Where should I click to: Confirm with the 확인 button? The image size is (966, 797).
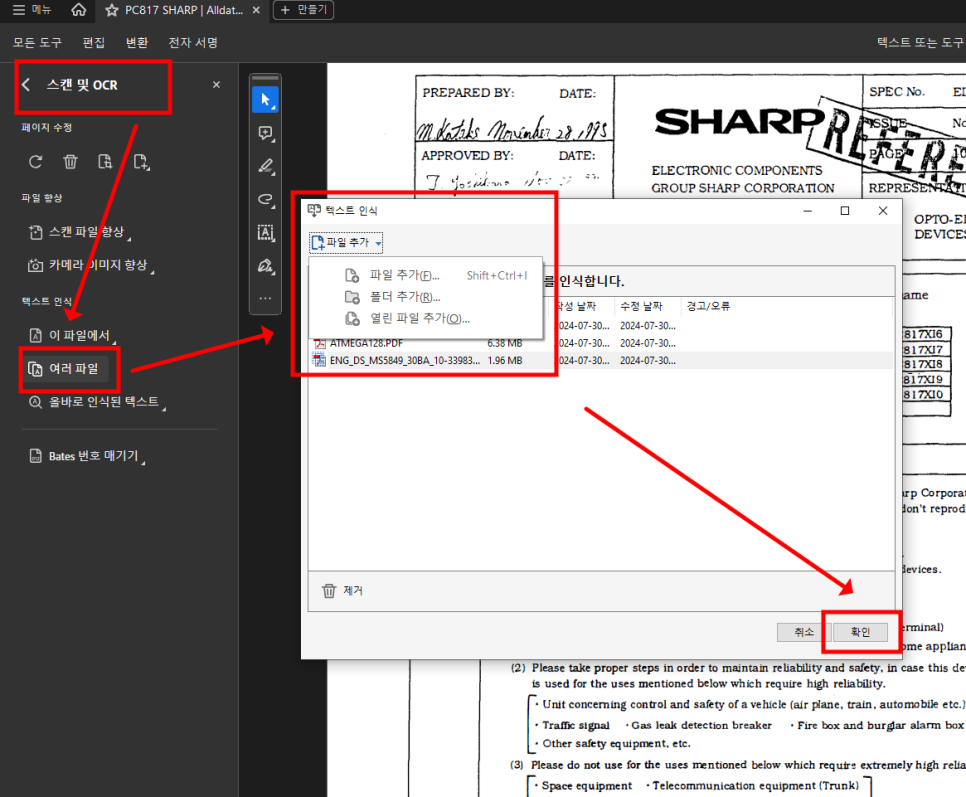point(860,632)
